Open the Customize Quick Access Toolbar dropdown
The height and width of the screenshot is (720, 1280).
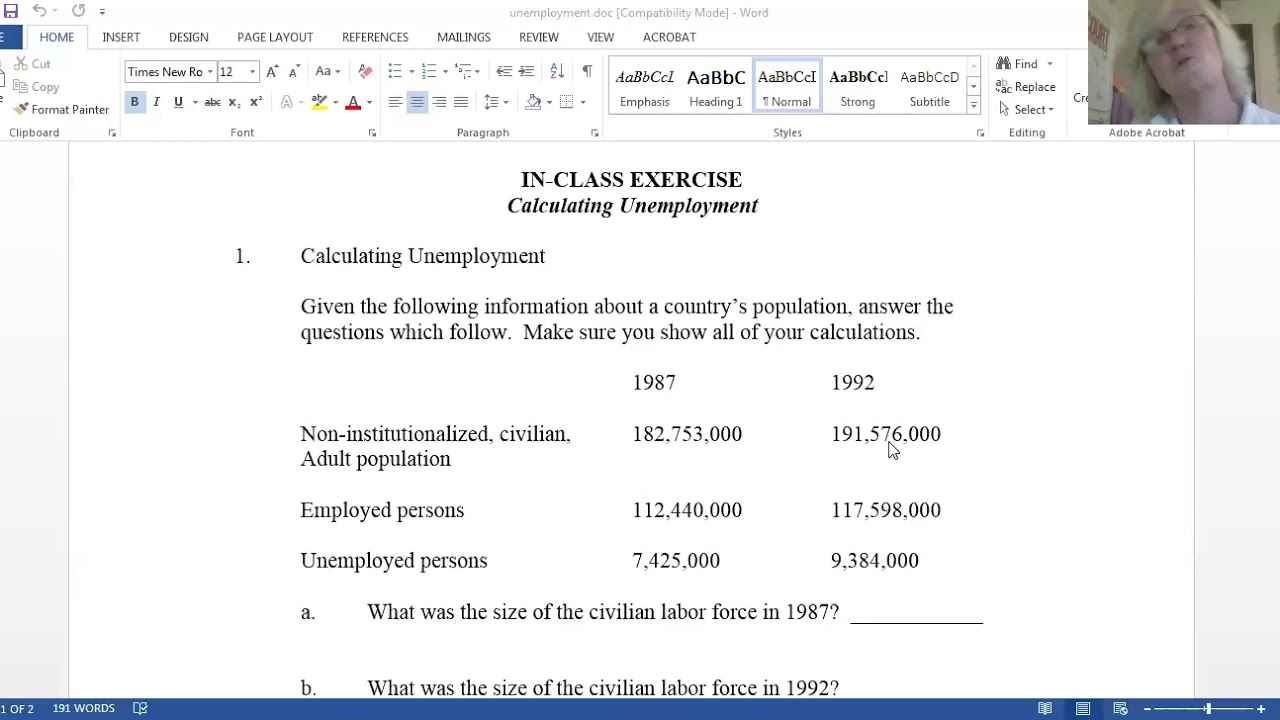tap(102, 12)
